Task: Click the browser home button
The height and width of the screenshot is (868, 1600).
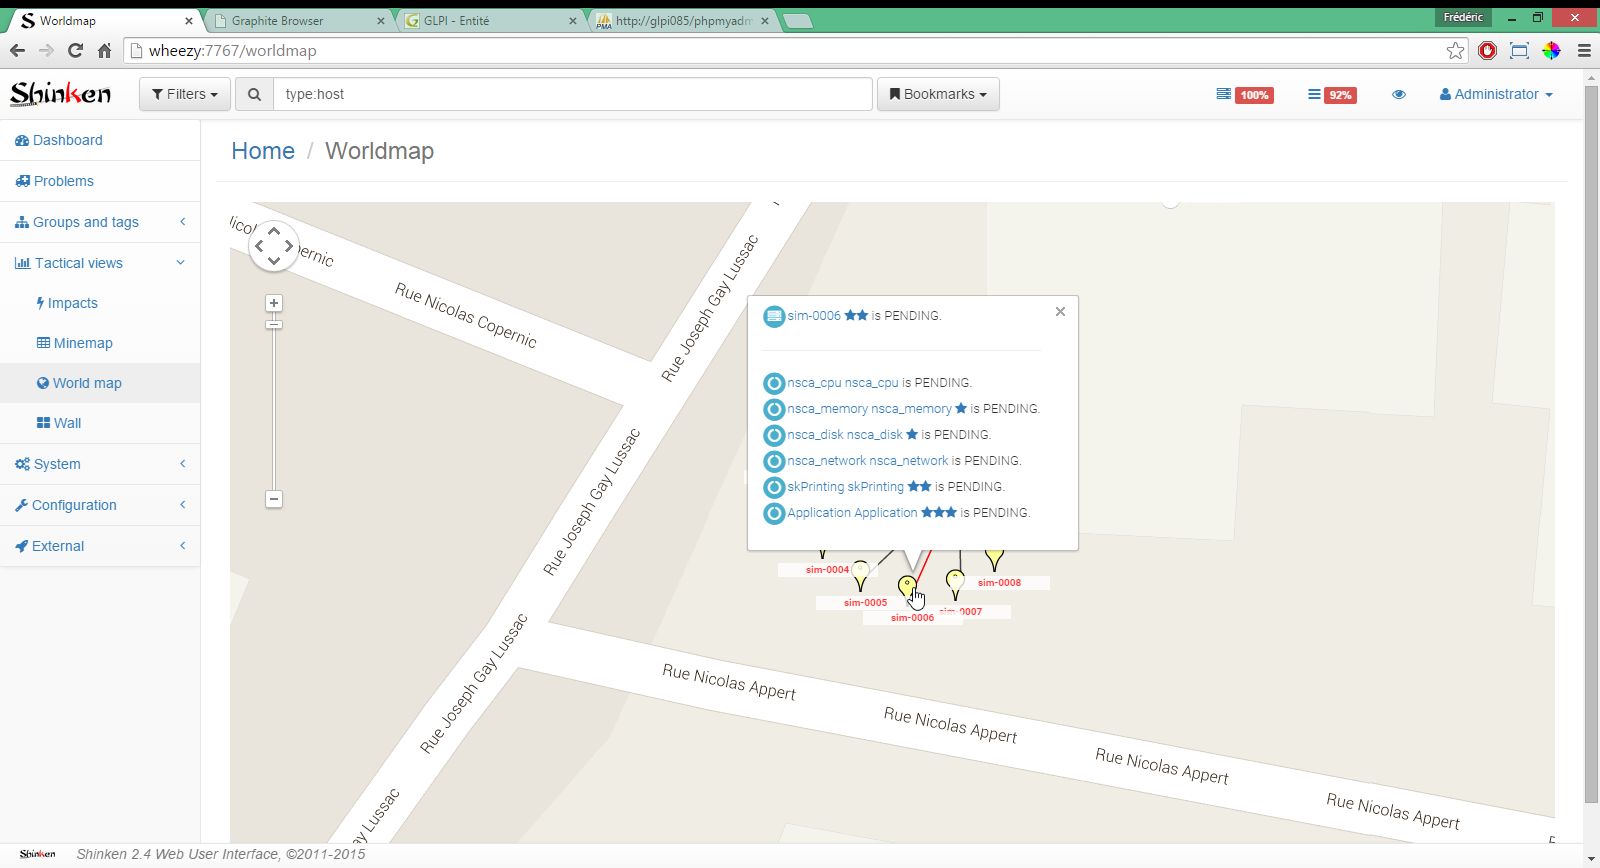Action: click(x=104, y=50)
